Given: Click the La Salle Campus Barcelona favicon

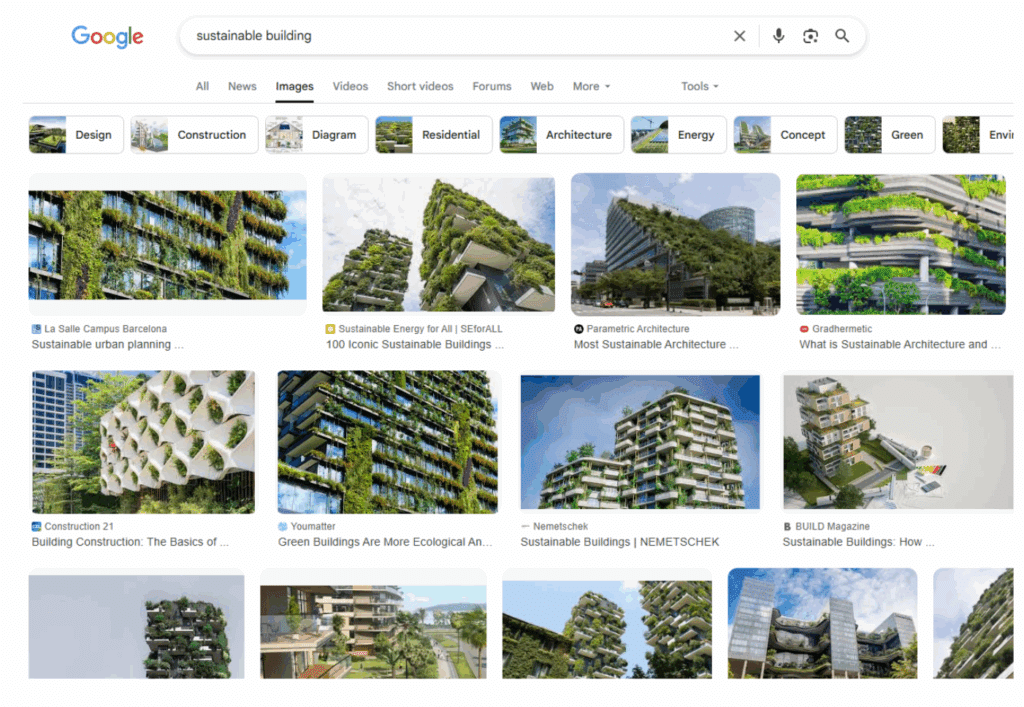Looking at the screenshot, I should [37, 329].
